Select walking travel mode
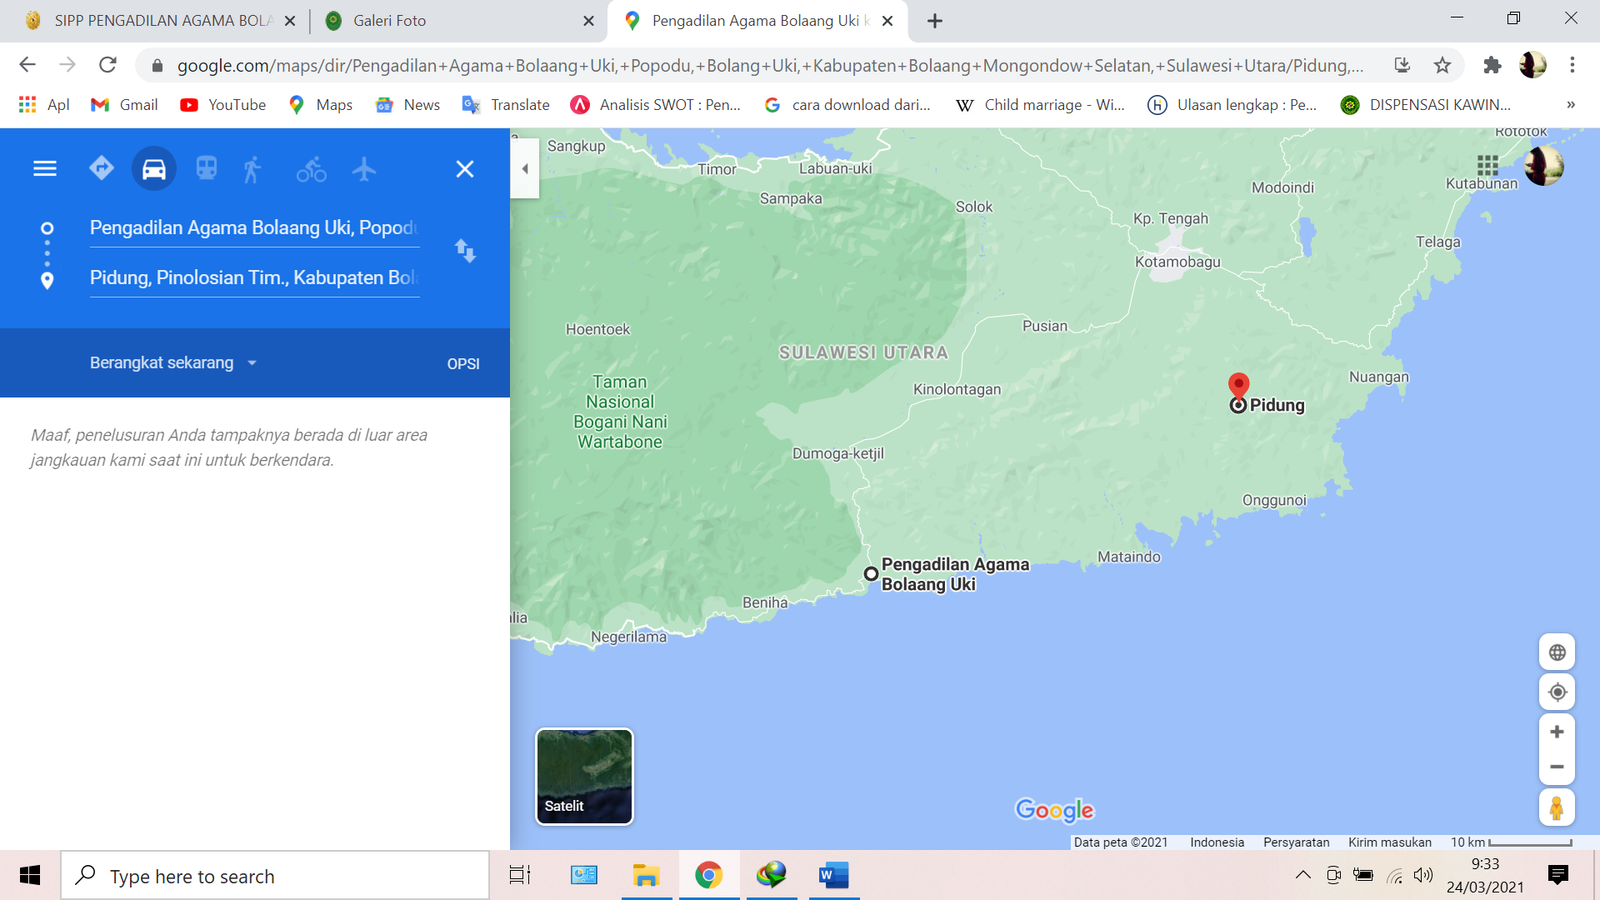This screenshot has width=1600, height=900. click(x=252, y=168)
